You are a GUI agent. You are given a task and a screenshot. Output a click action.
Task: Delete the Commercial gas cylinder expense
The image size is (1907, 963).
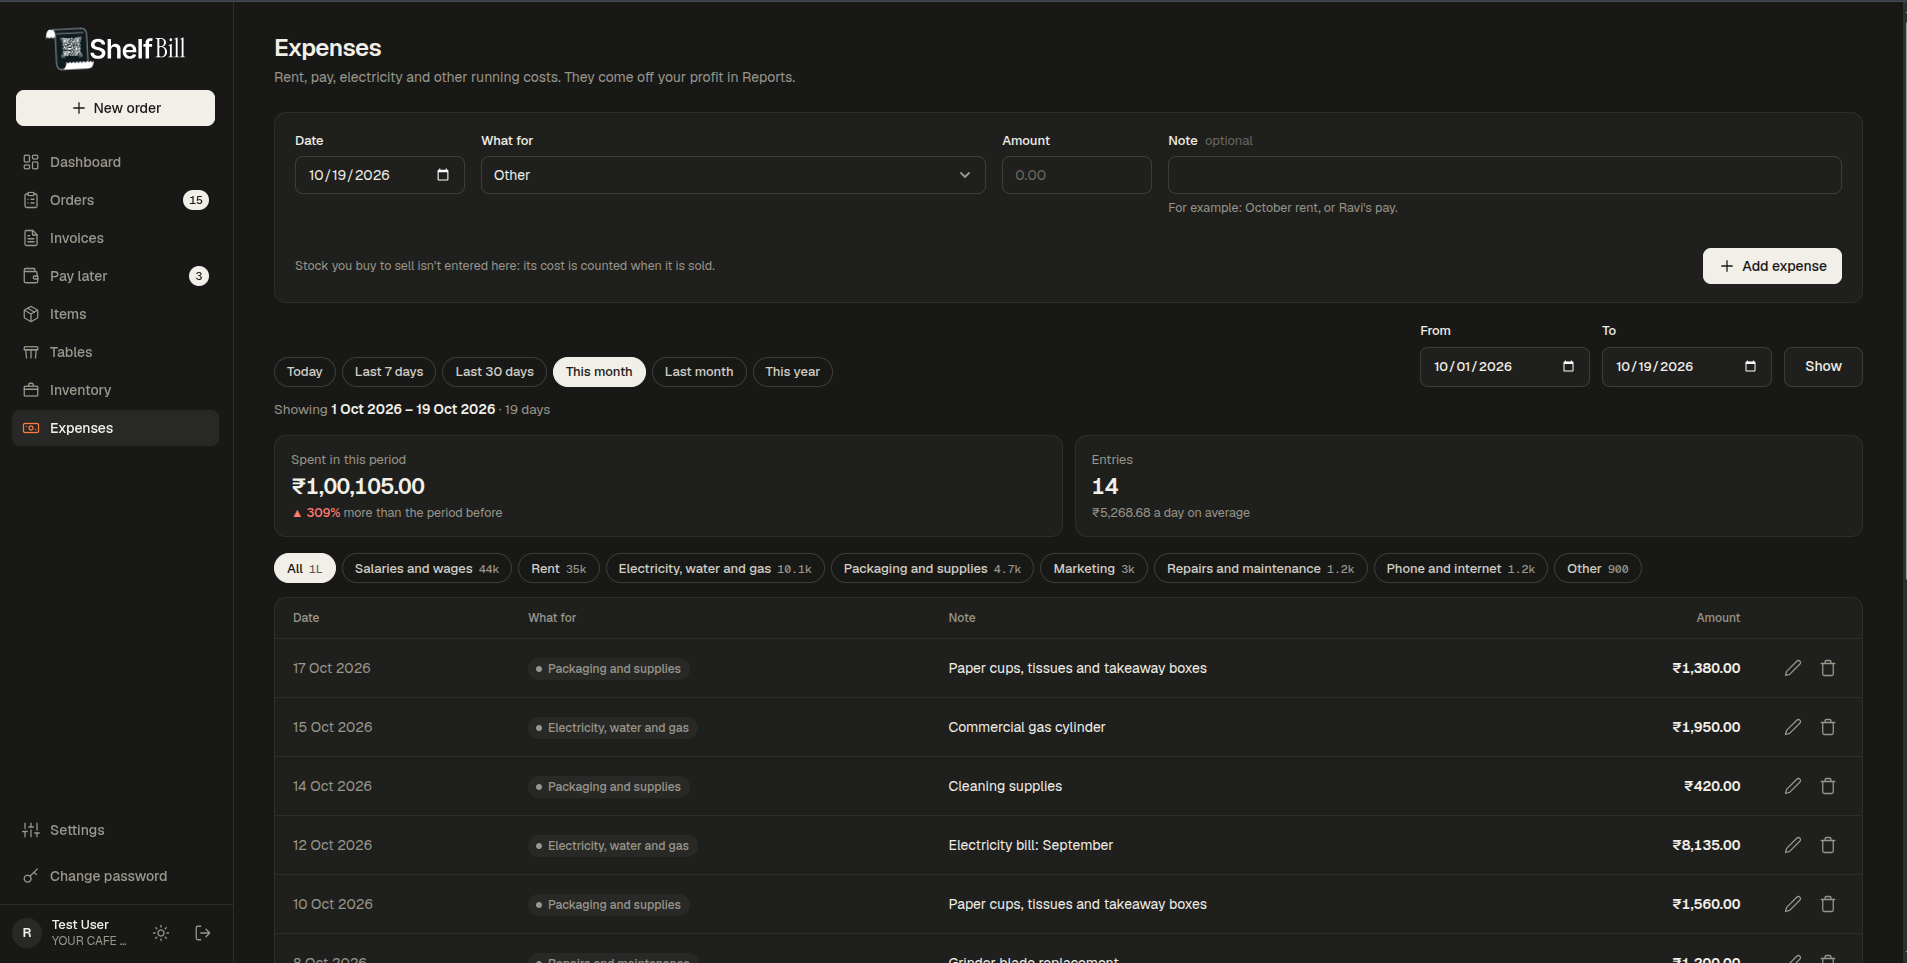1828,727
